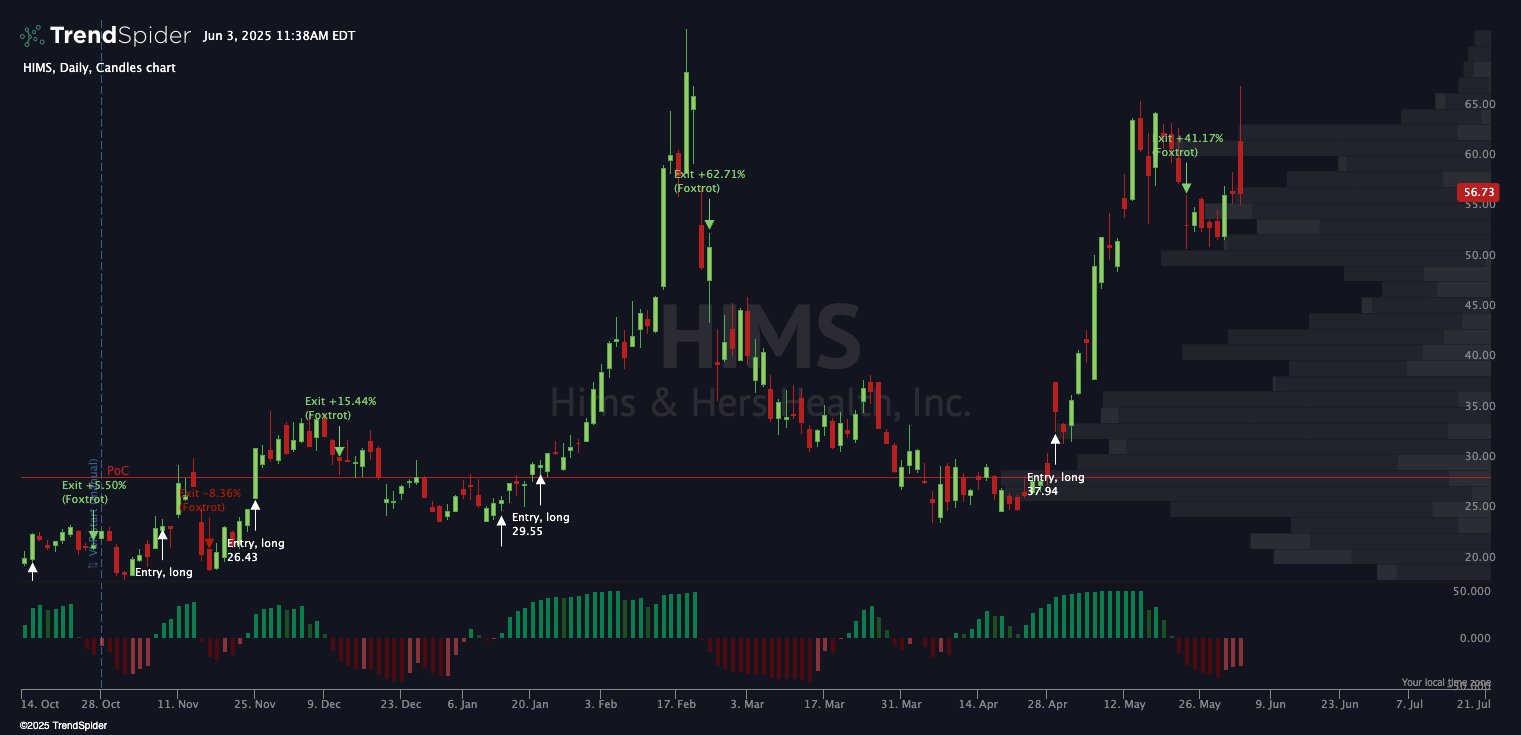Click the 23. Jun date on the time axis
The width and height of the screenshot is (1521, 735).
click(x=1340, y=704)
